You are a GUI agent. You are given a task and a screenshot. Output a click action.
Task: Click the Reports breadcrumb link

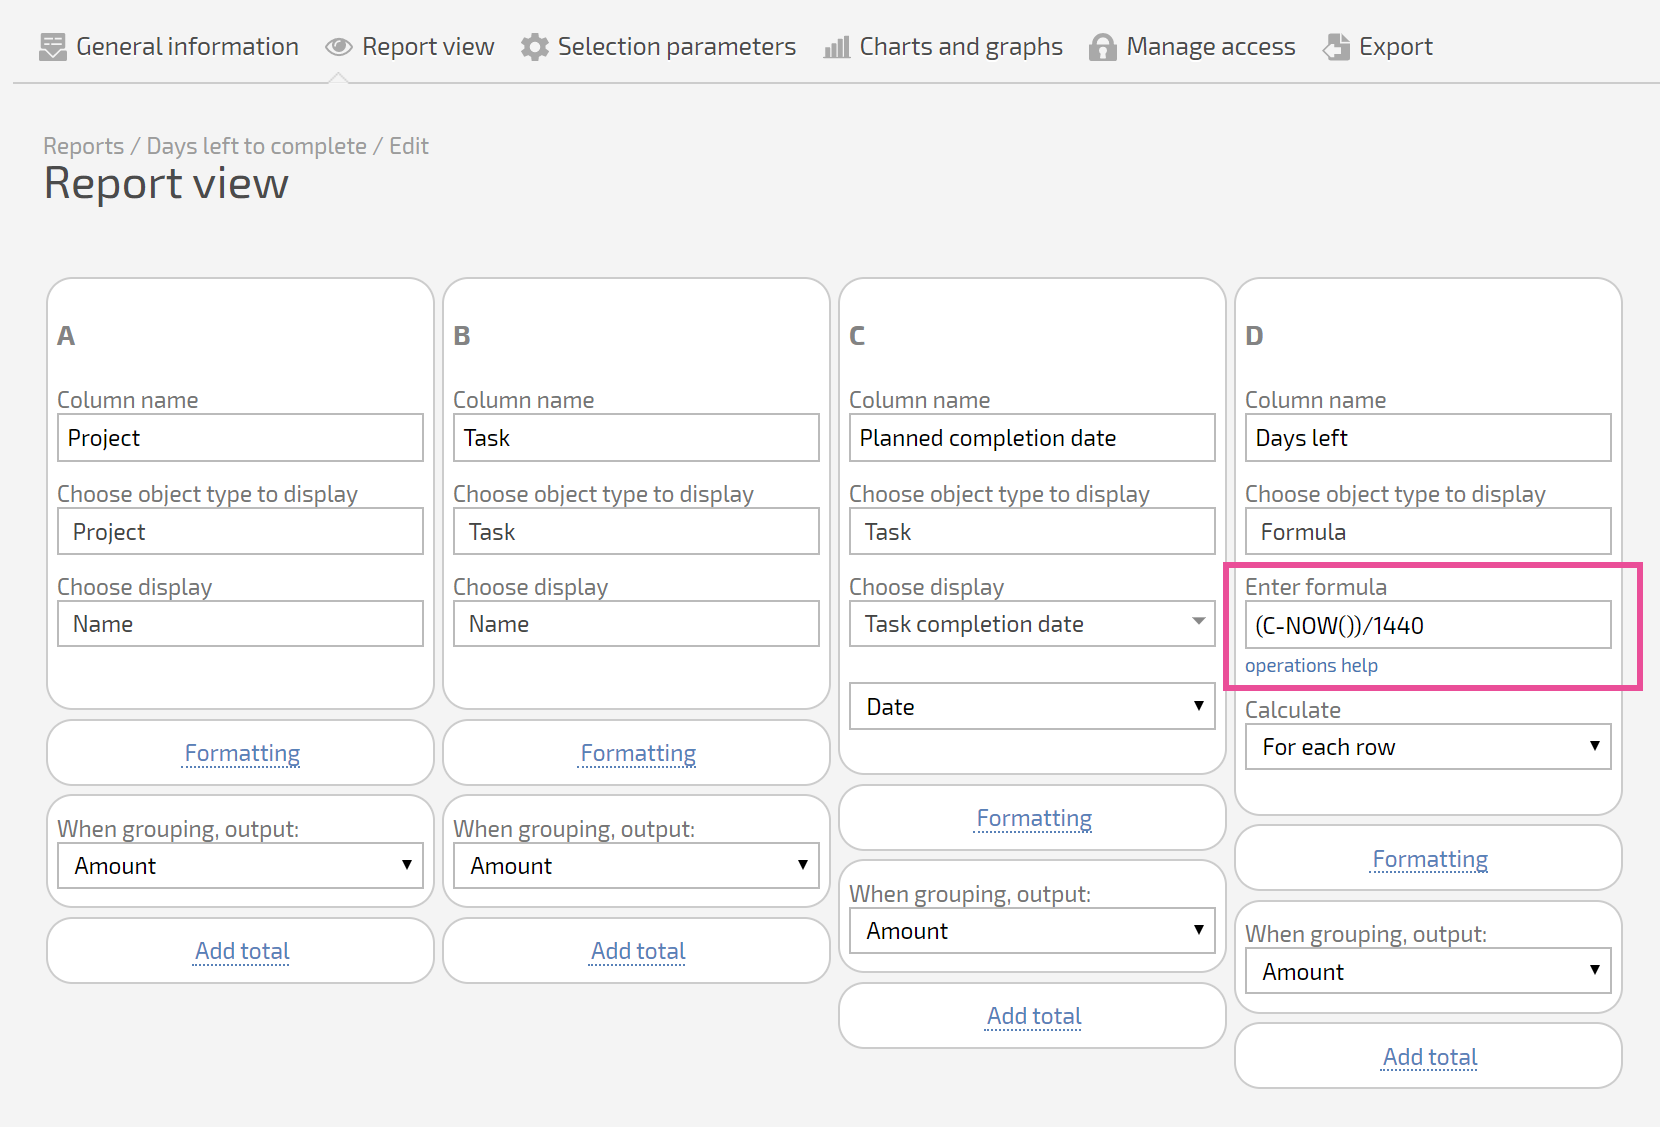tap(84, 146)
